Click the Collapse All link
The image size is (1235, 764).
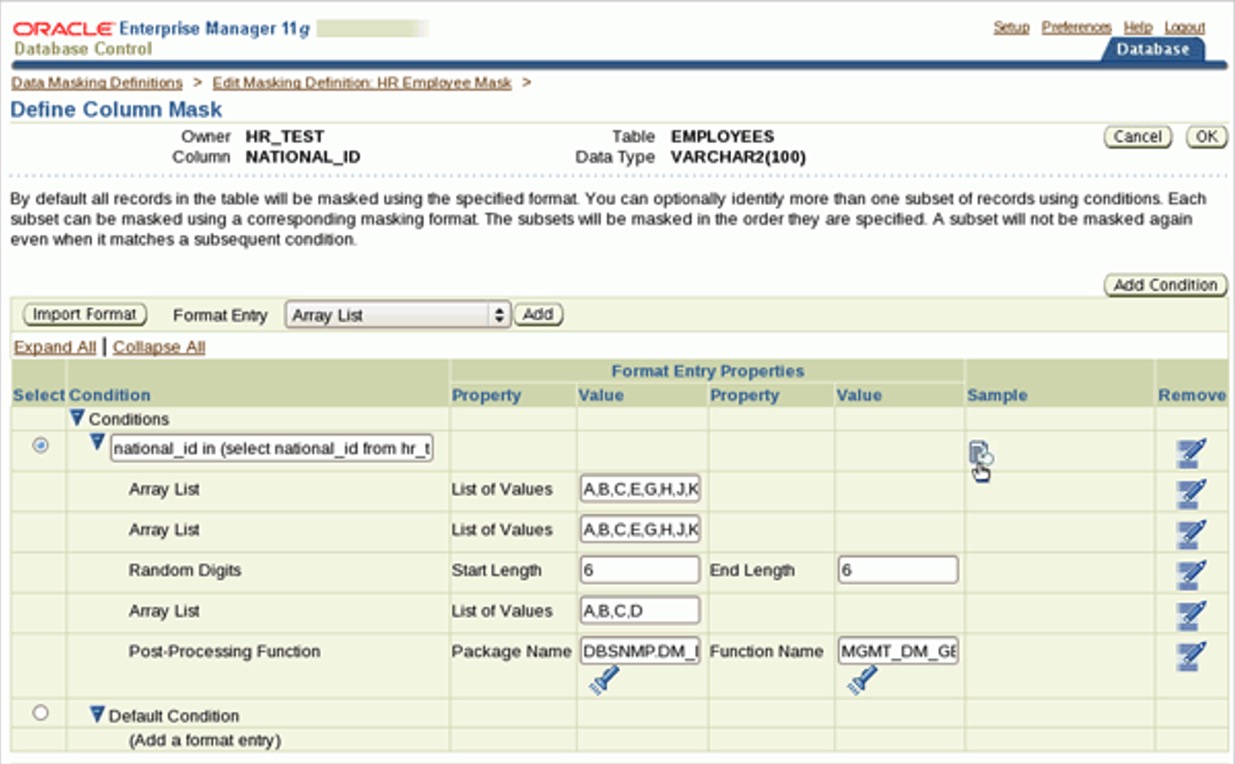click(159, 347)
